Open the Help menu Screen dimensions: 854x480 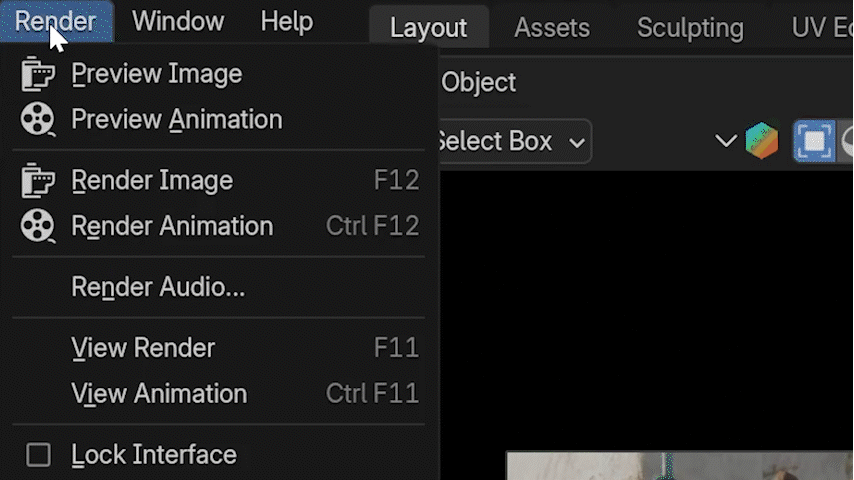(x=286, y=21)
